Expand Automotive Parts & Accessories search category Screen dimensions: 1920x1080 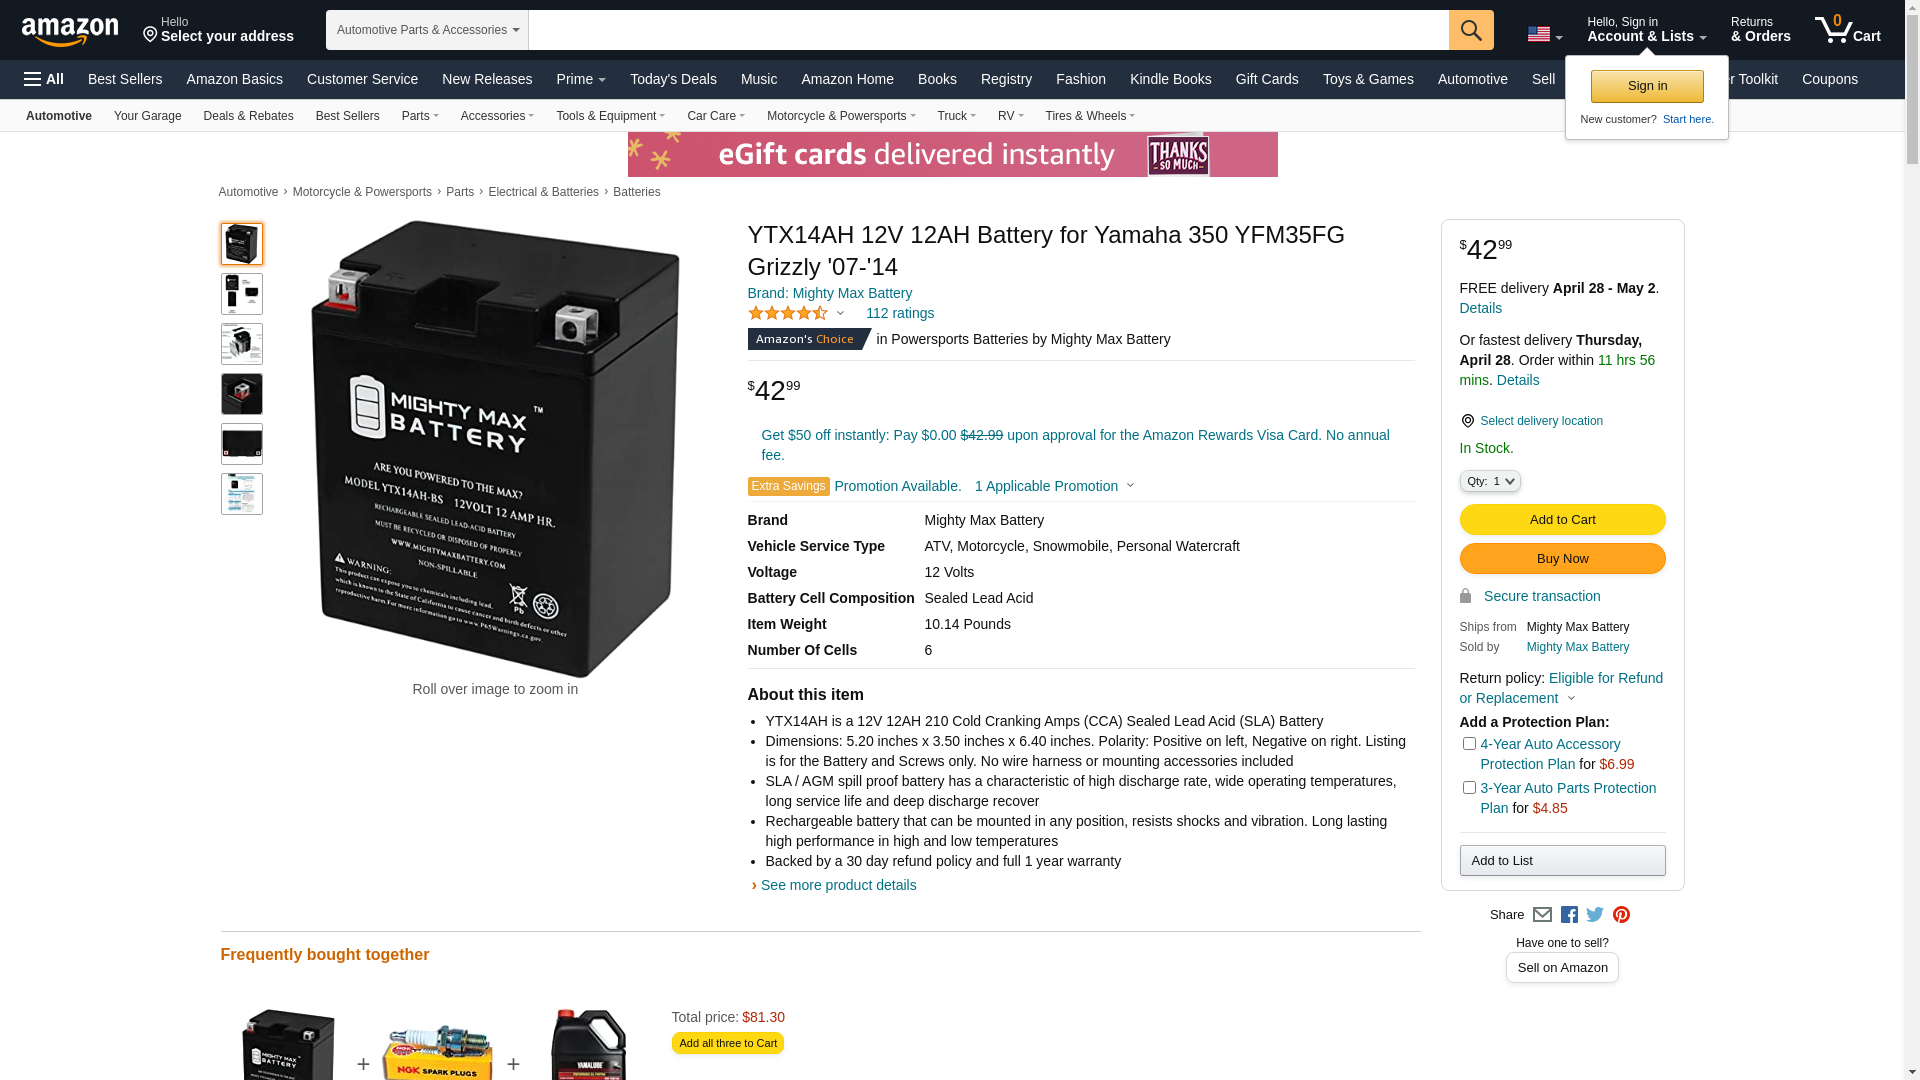(x=427, y=30)
